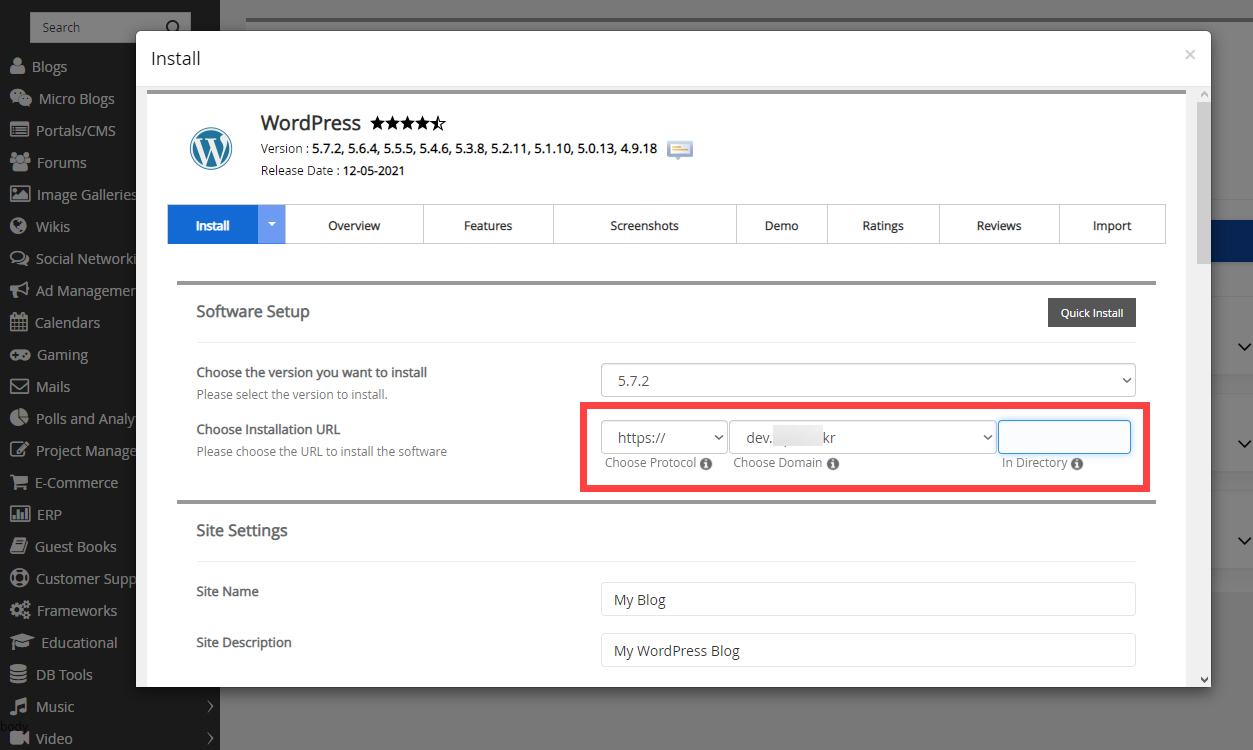Screen dimensions: 1253x750
Task: Click the search magnifier icon in sidebar
Action: (173, 27)
